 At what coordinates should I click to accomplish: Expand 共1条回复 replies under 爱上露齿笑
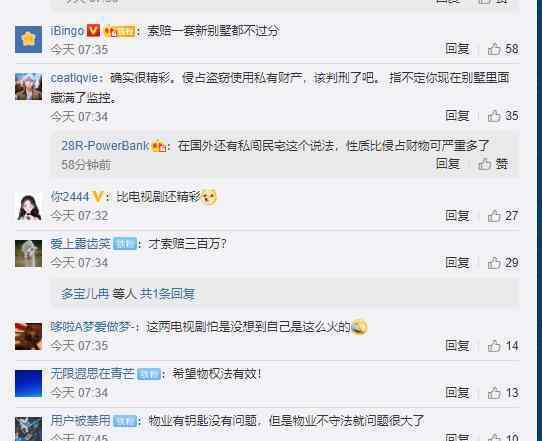(168, 294)
